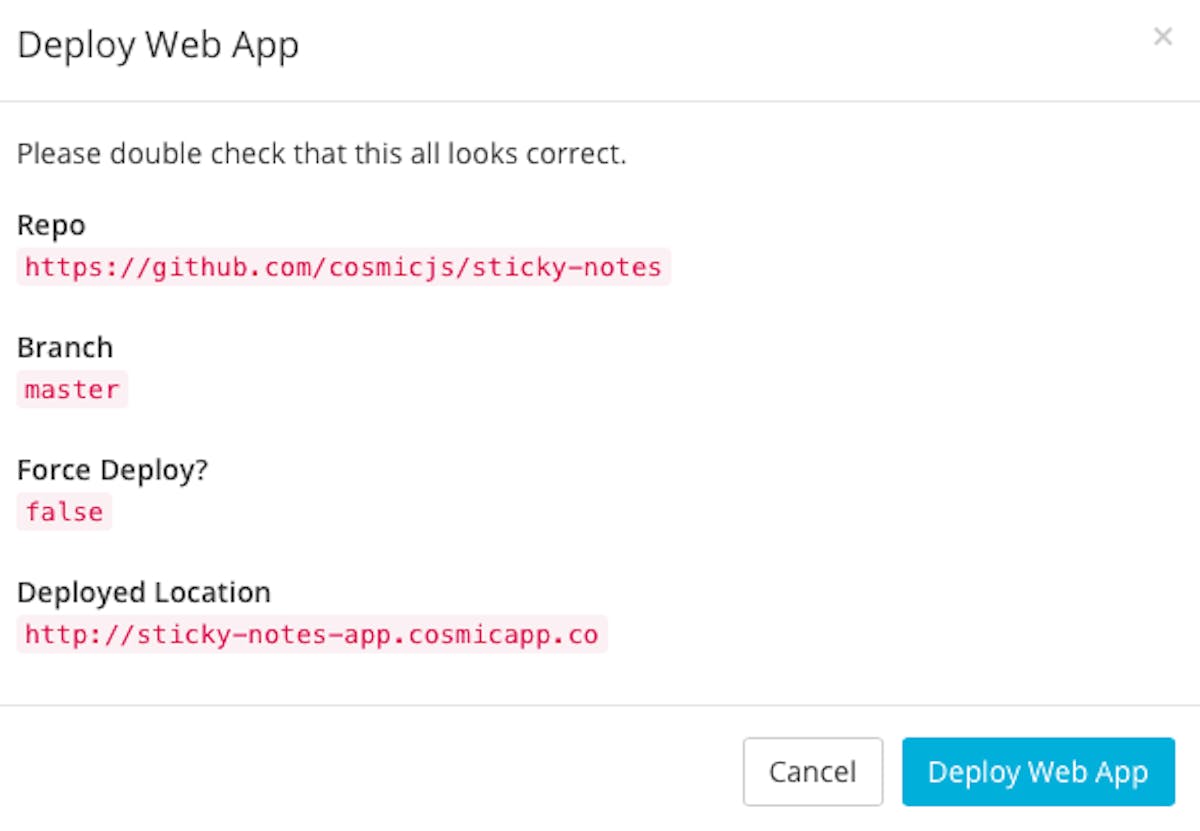The height and width of the screenshot is (831, 1200).
Task: Close the Deploy Web App dialog
Action: [x=1162, y=38]
